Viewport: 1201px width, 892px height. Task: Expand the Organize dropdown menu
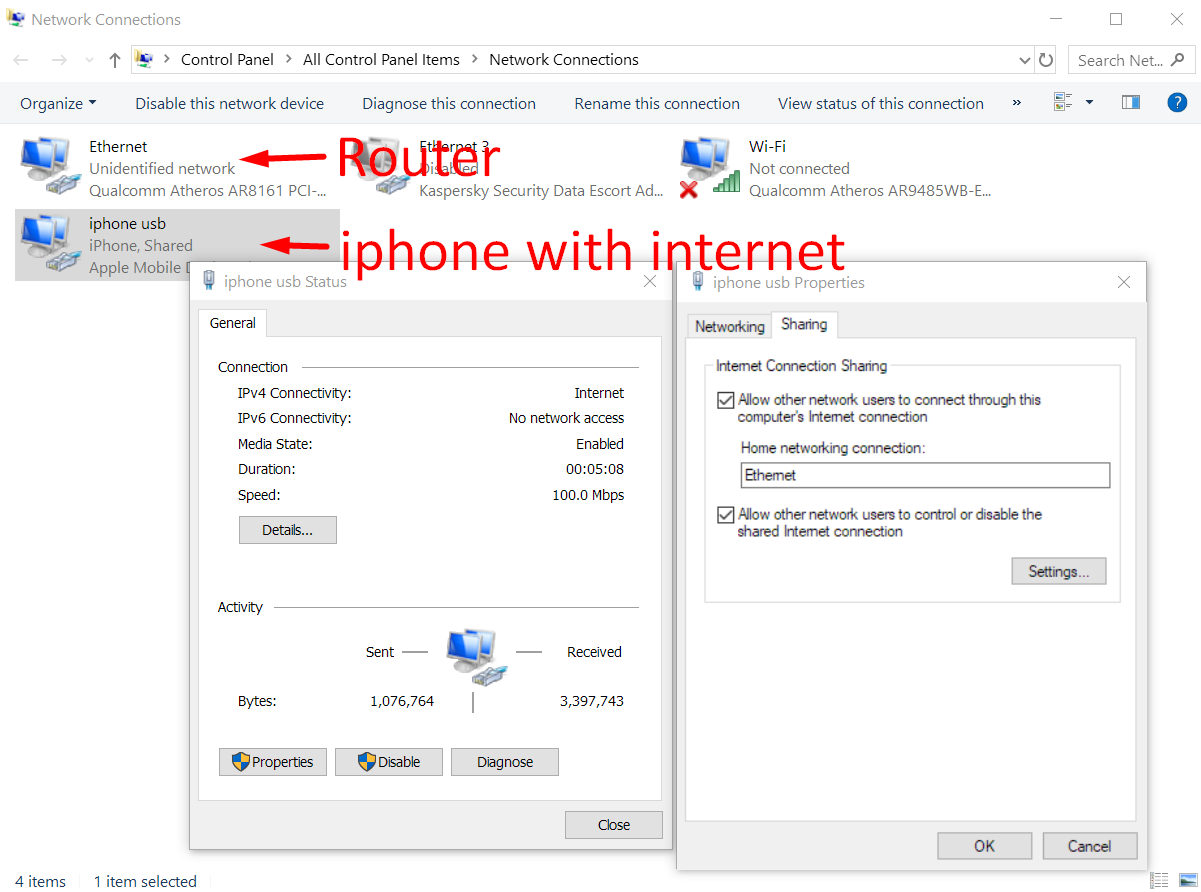[x=58, y=103]
